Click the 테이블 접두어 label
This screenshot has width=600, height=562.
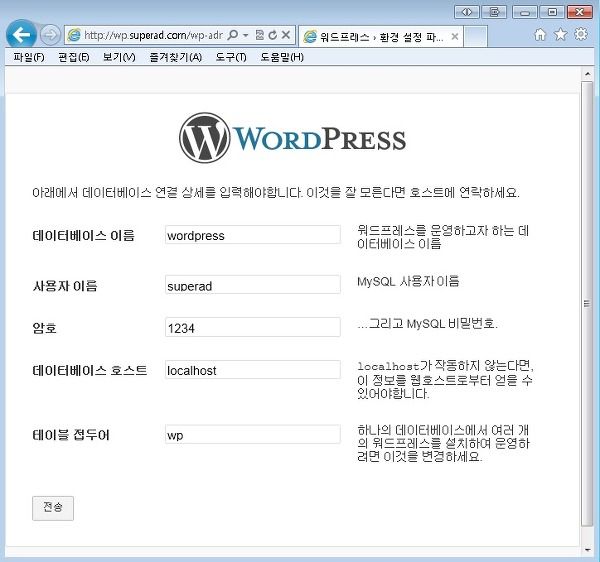tap(71, 435)
